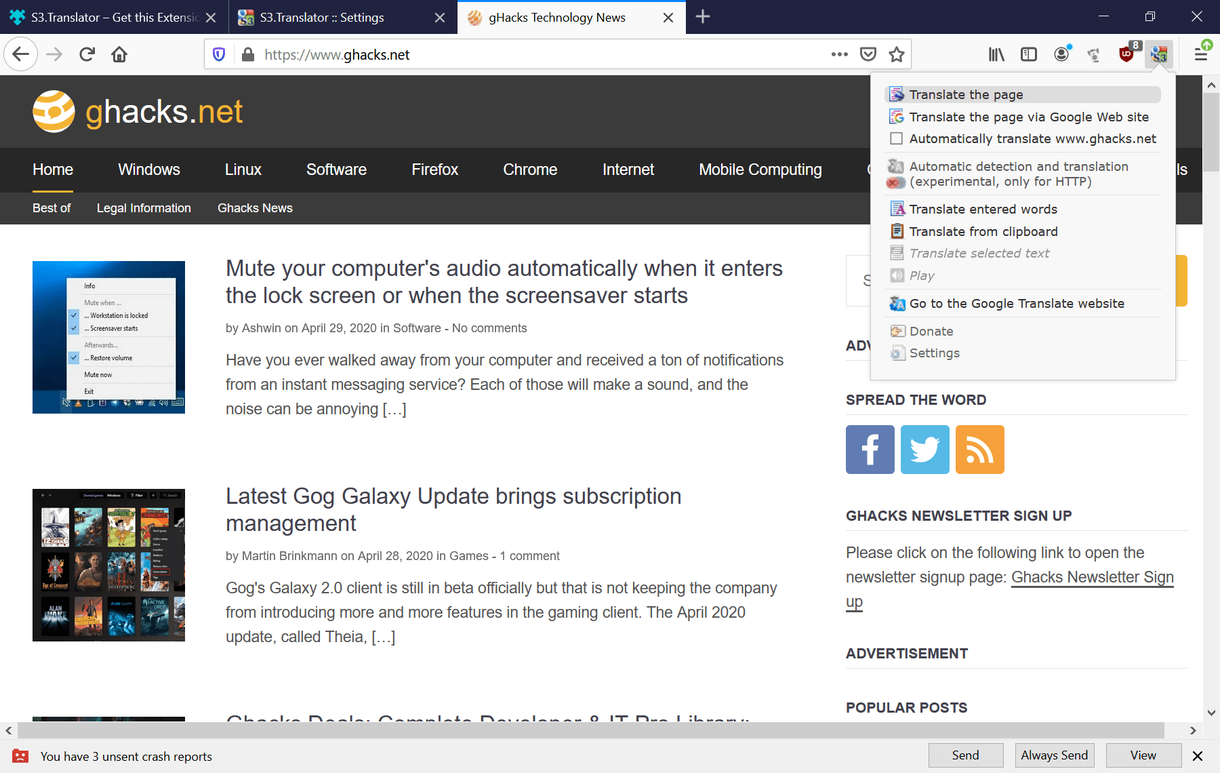Viewport: 1220px width, 773px height.
Task: Open the page actions three-dot menu
Action: [x=840, y=55]
